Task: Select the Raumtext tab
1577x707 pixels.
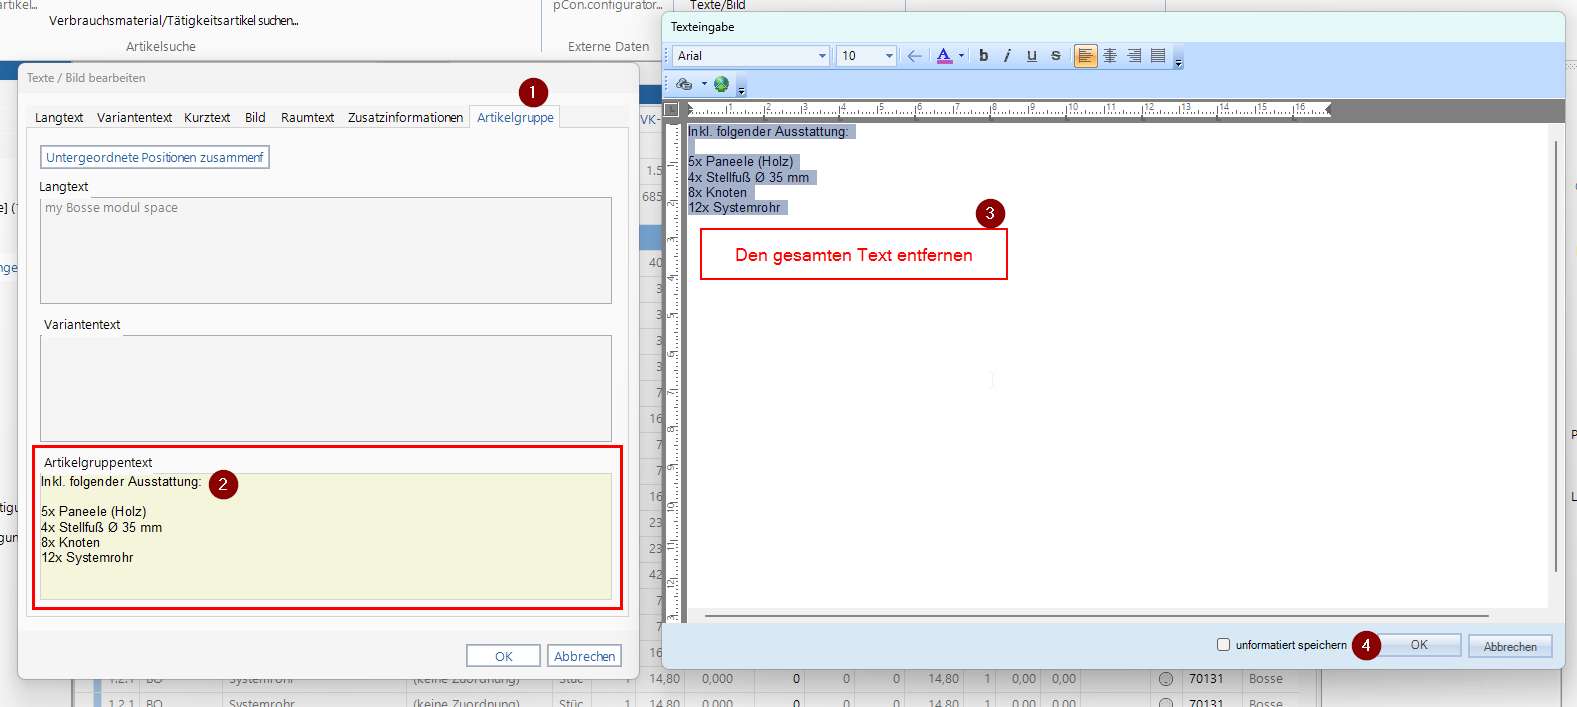Action: click(x=307, y=118)
